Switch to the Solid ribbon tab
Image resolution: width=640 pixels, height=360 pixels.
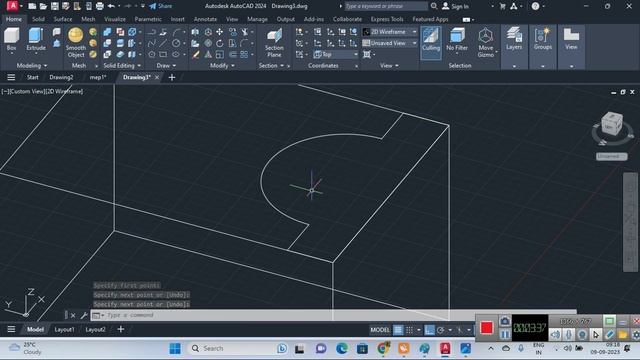pos(38,19)
